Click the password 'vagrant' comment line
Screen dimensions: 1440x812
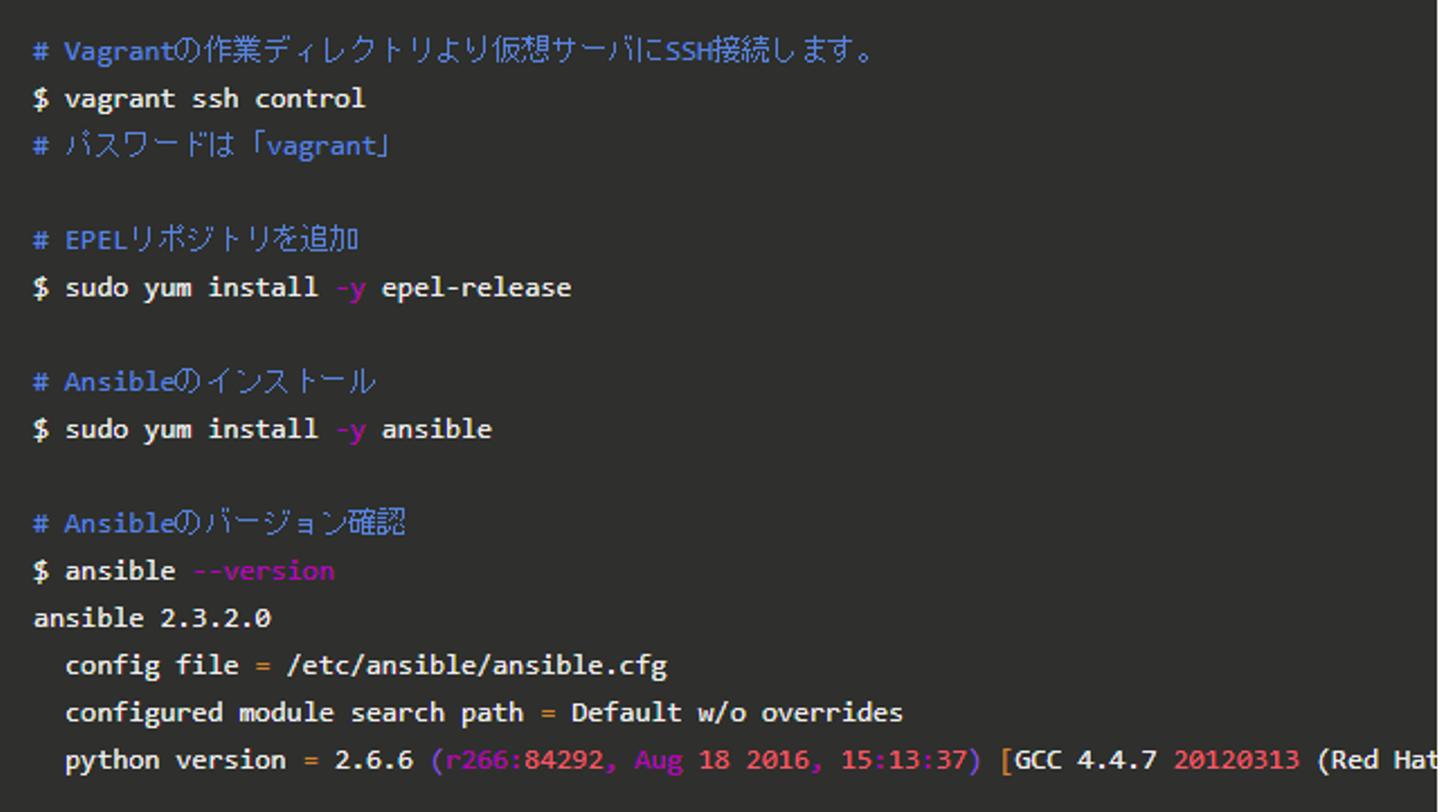(x=215, y=146)
